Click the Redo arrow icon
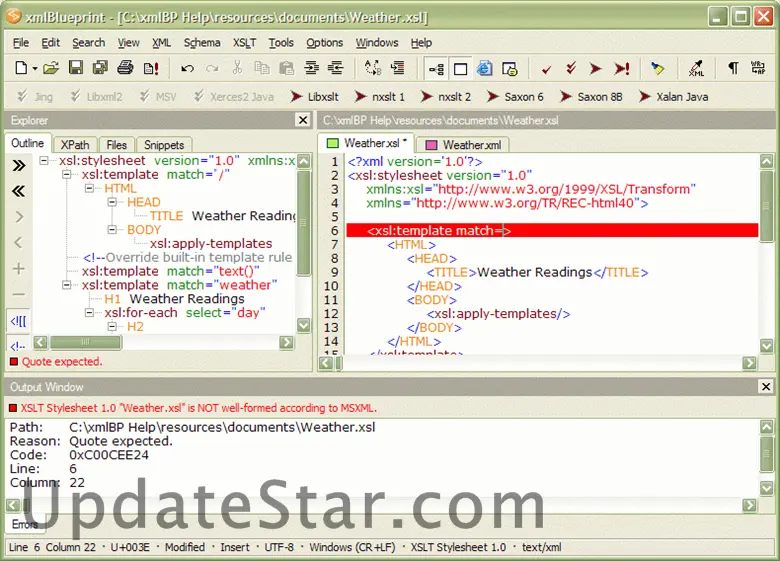 212,68
